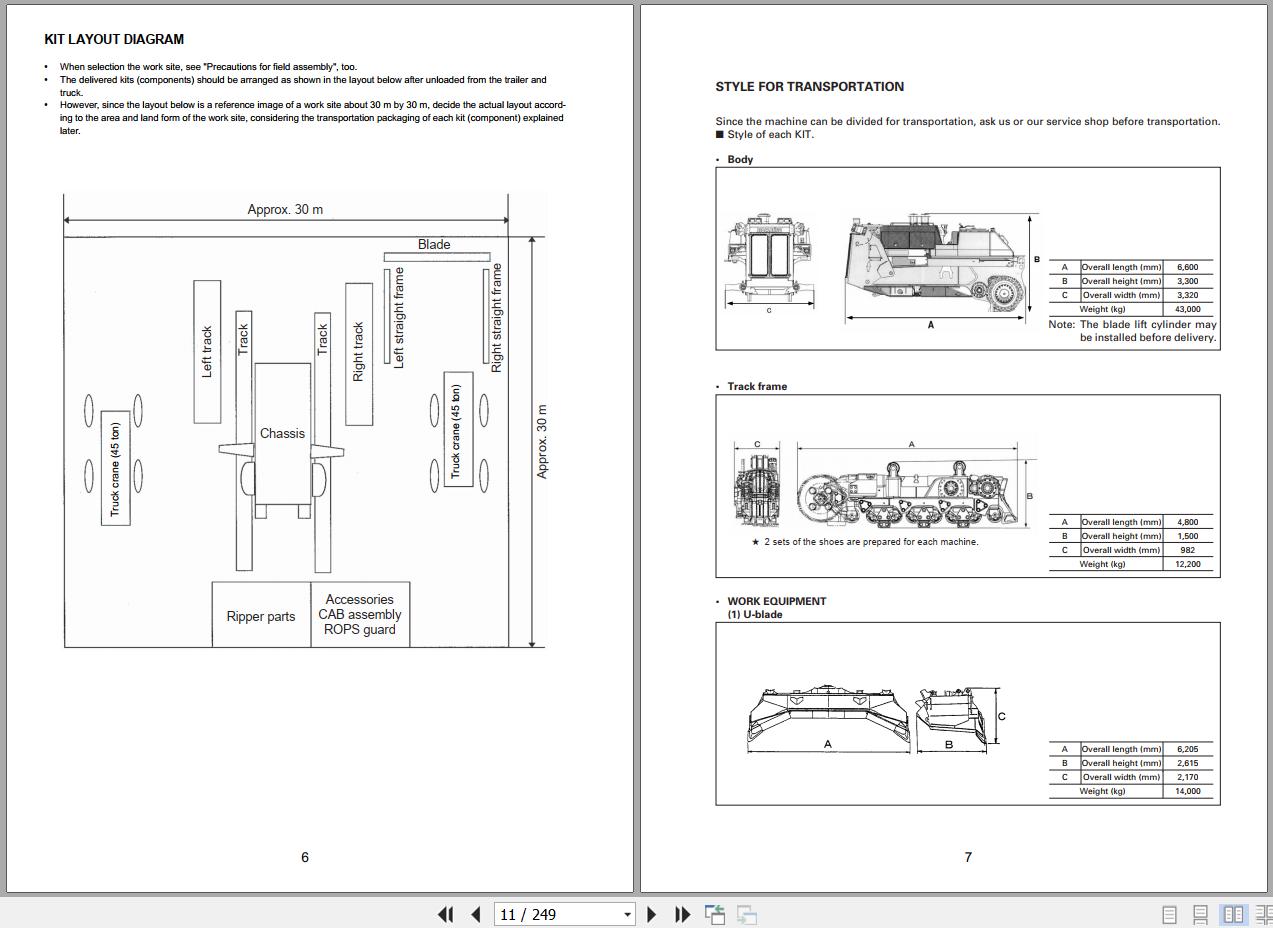Image resolution: width=1273 pixels, height=928 pixels.
Task: Enable continuous scrolling page layout
Action: pyautogui.click(x=1200, y=914)
